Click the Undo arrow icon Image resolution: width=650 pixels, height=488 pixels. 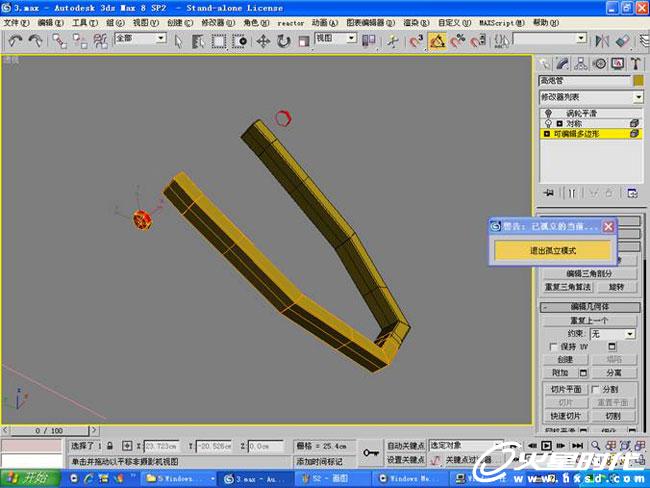point(15,41)
